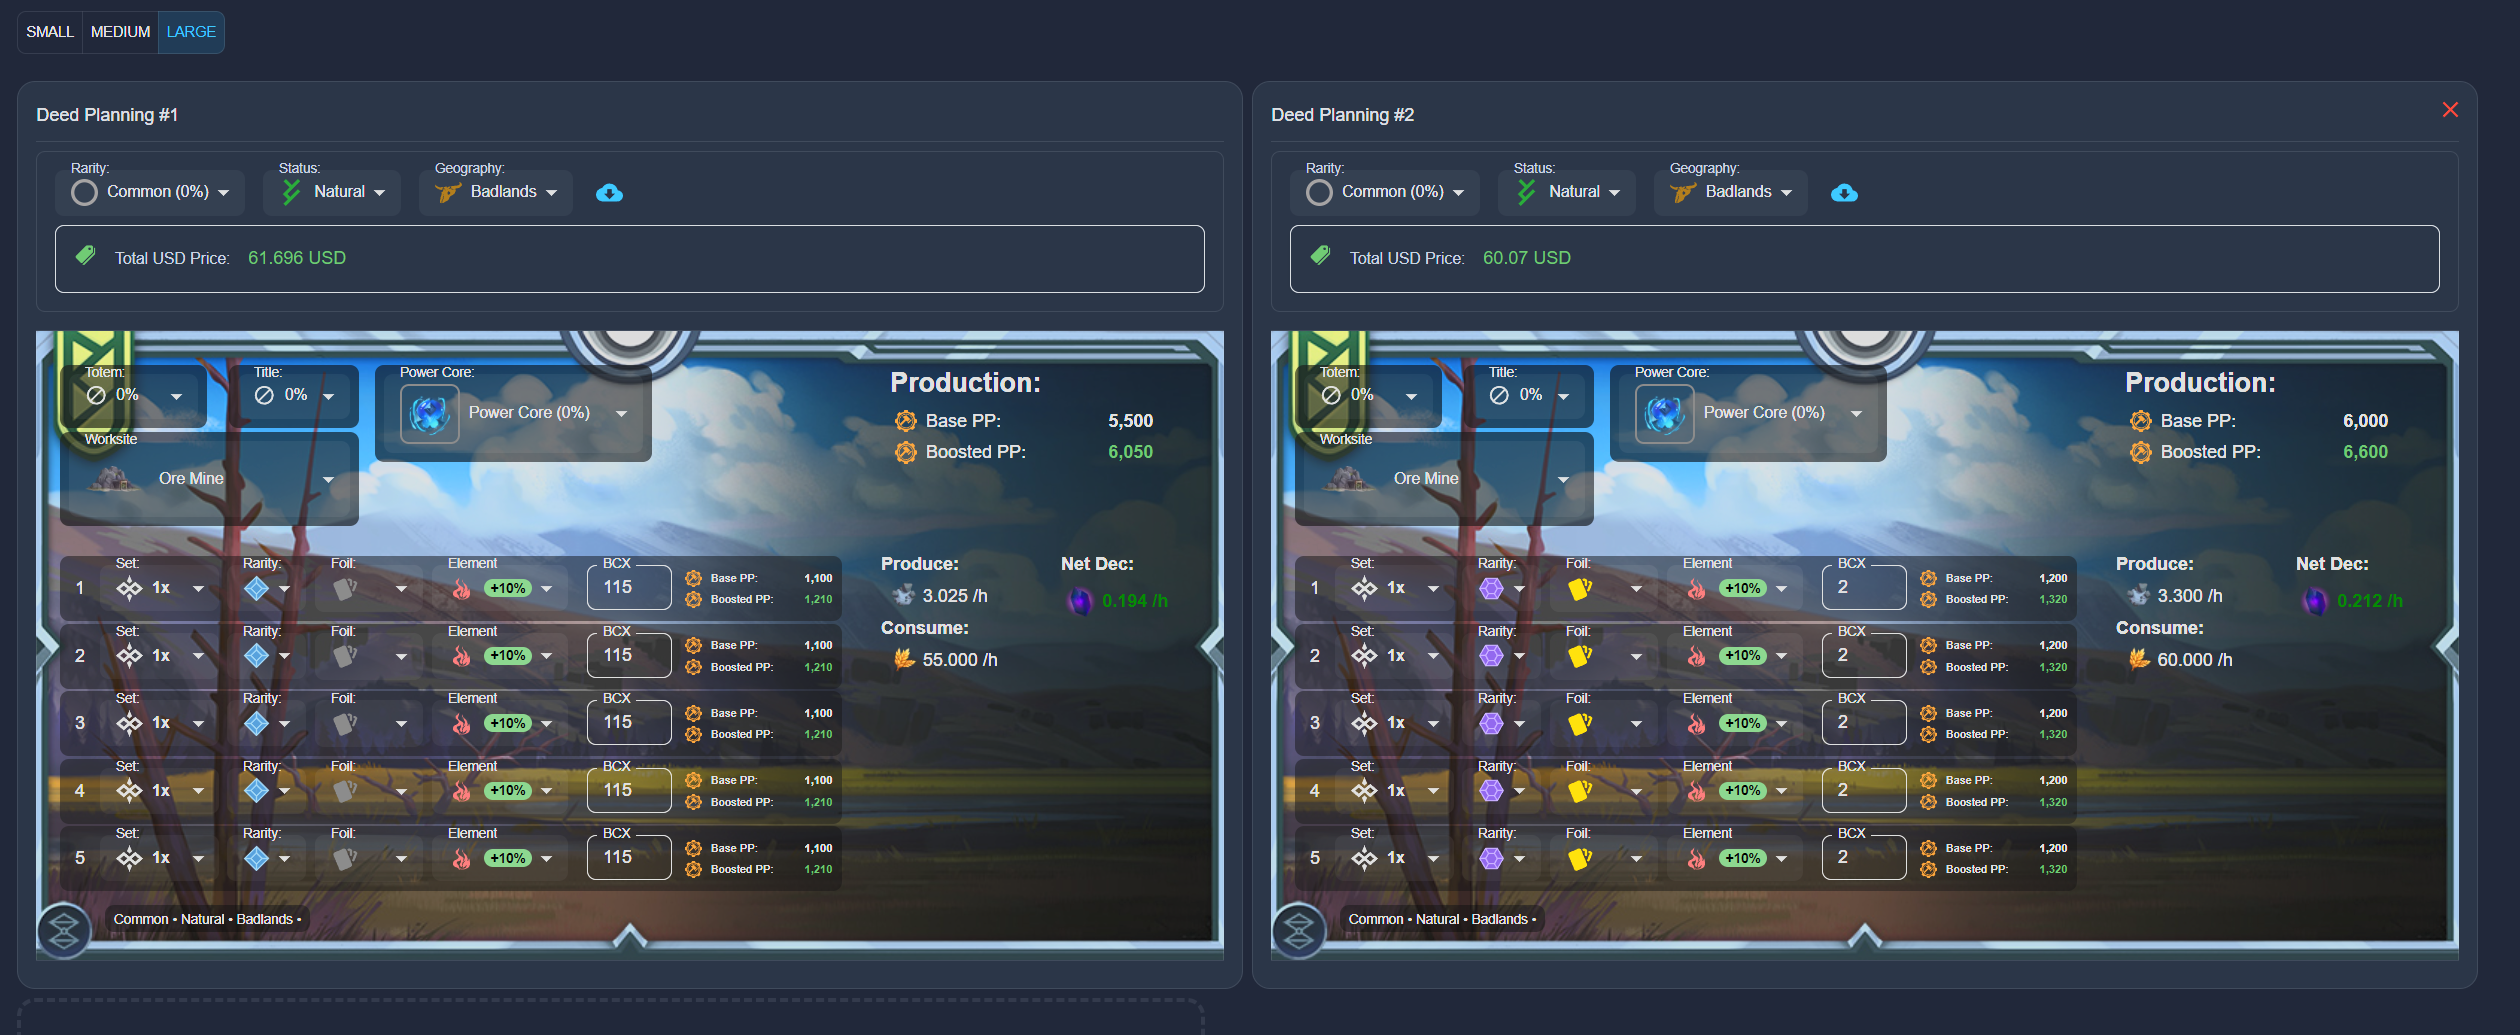The width and height of the screenshot is (2520, 1035).
Task: Open the Status Natural dropdown in Deed #2
Action: (x=1567, y=192)
